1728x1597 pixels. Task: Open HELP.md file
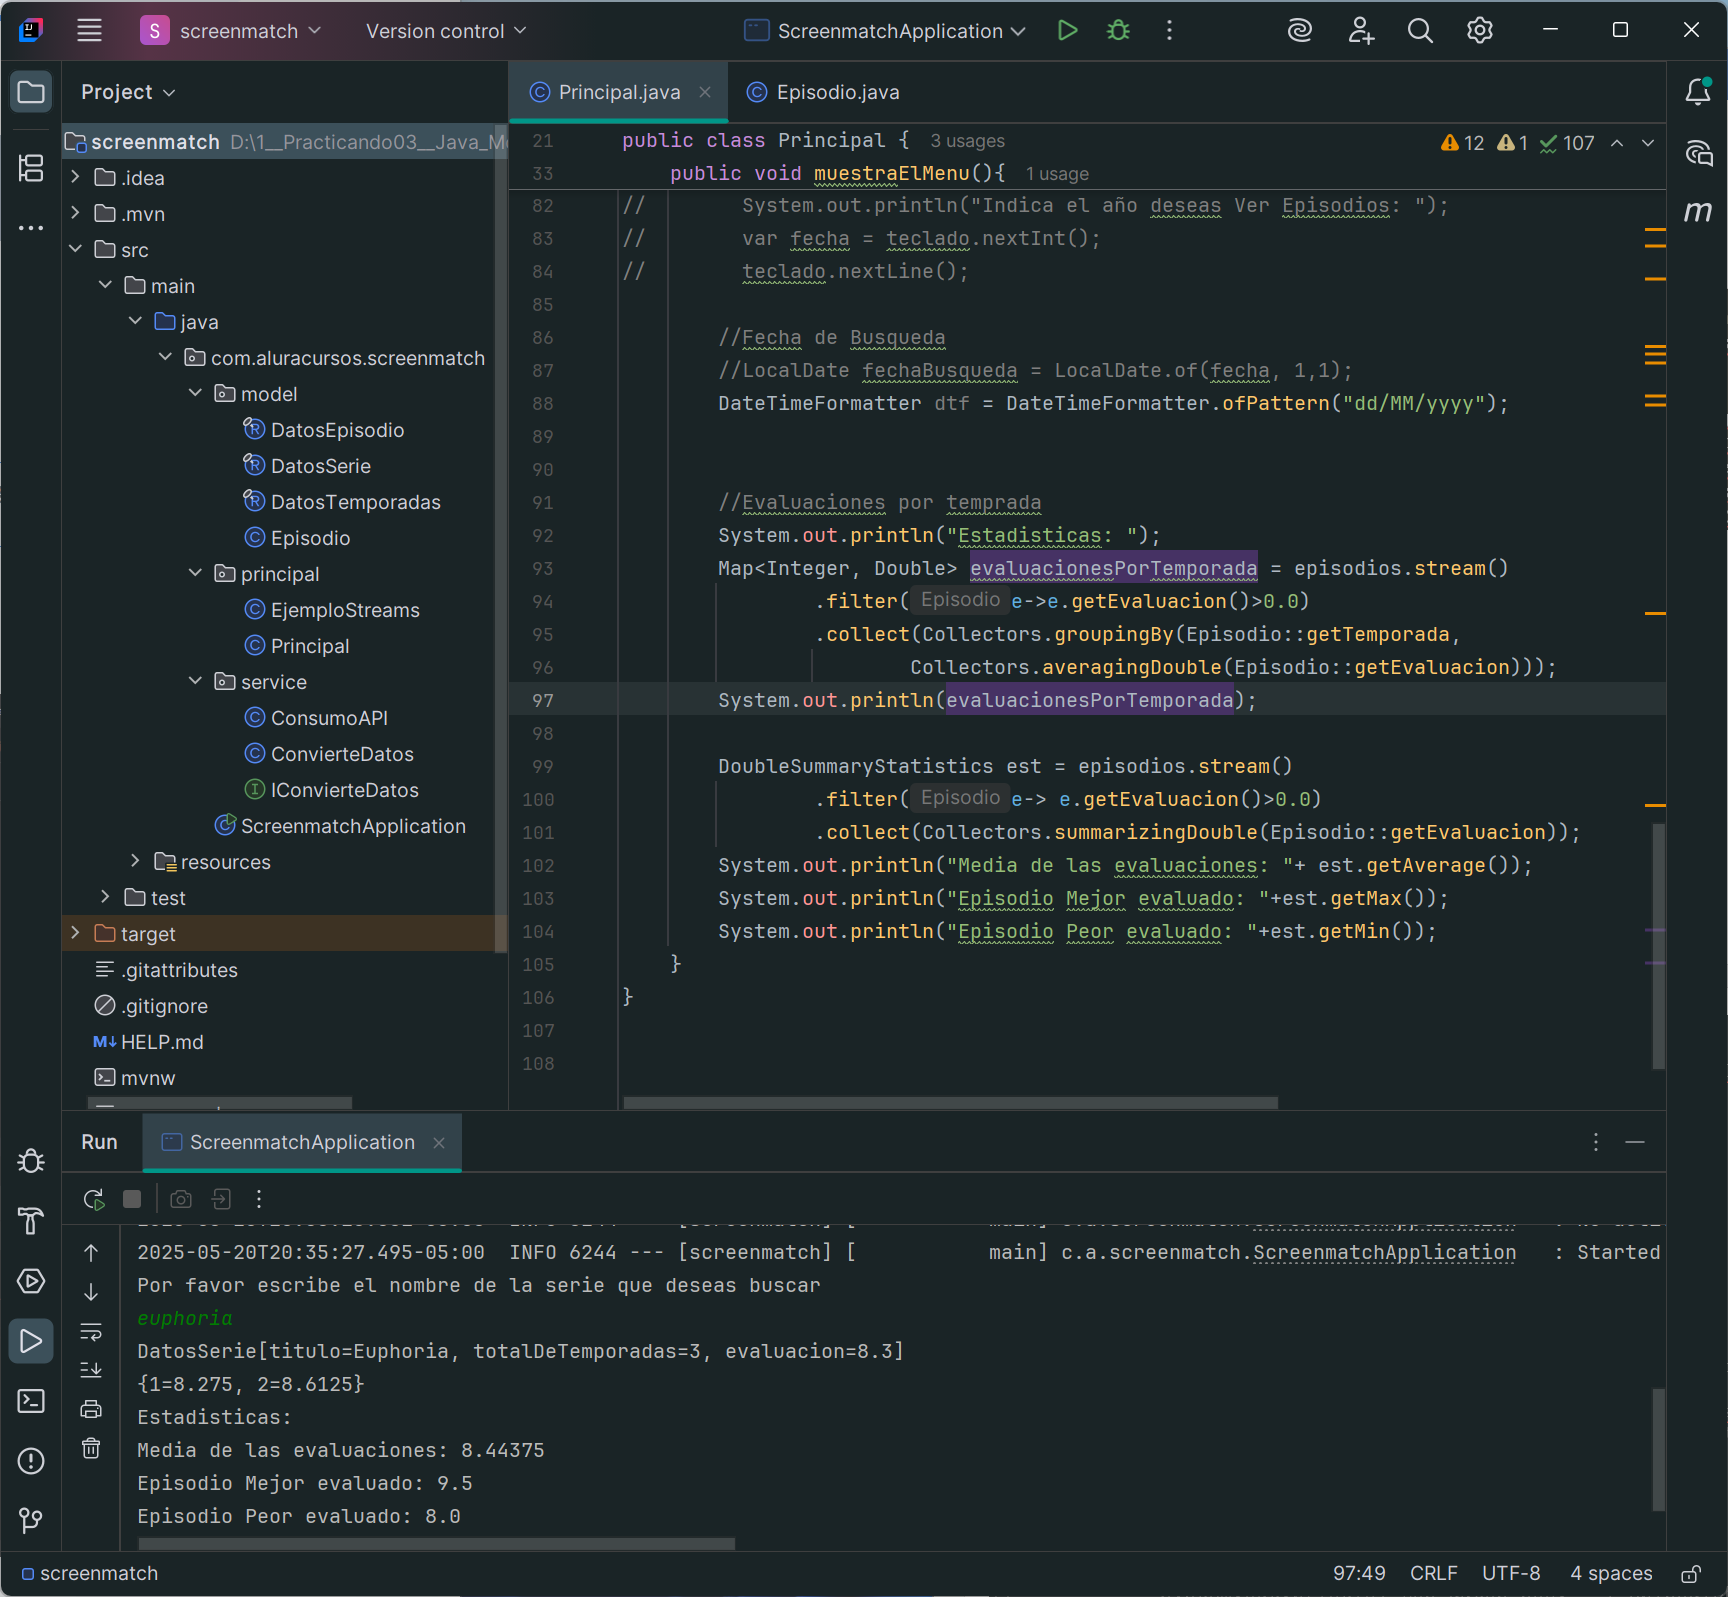coord(161,1042)
